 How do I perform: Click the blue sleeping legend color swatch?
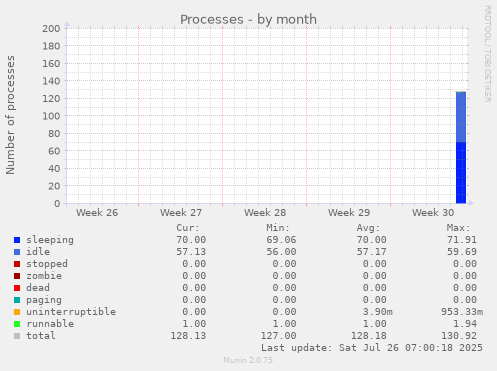17,240
